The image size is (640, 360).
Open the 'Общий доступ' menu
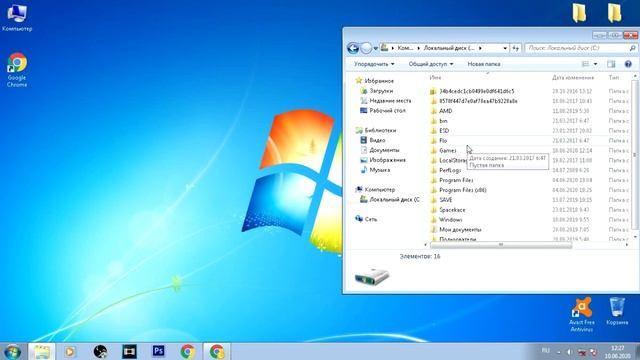431,64
